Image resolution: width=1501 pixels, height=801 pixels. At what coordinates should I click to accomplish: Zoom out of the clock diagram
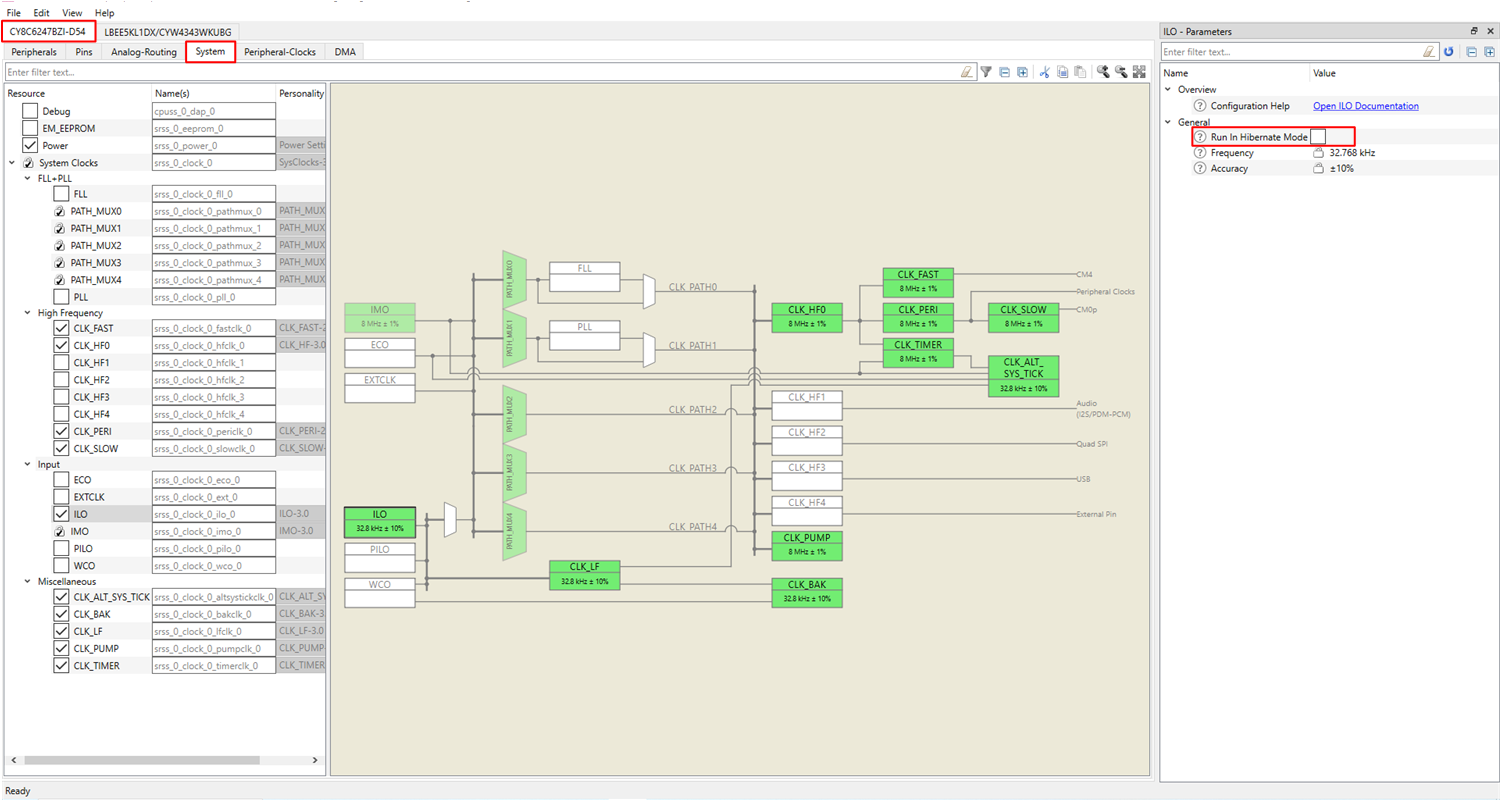coord(1121,72)
